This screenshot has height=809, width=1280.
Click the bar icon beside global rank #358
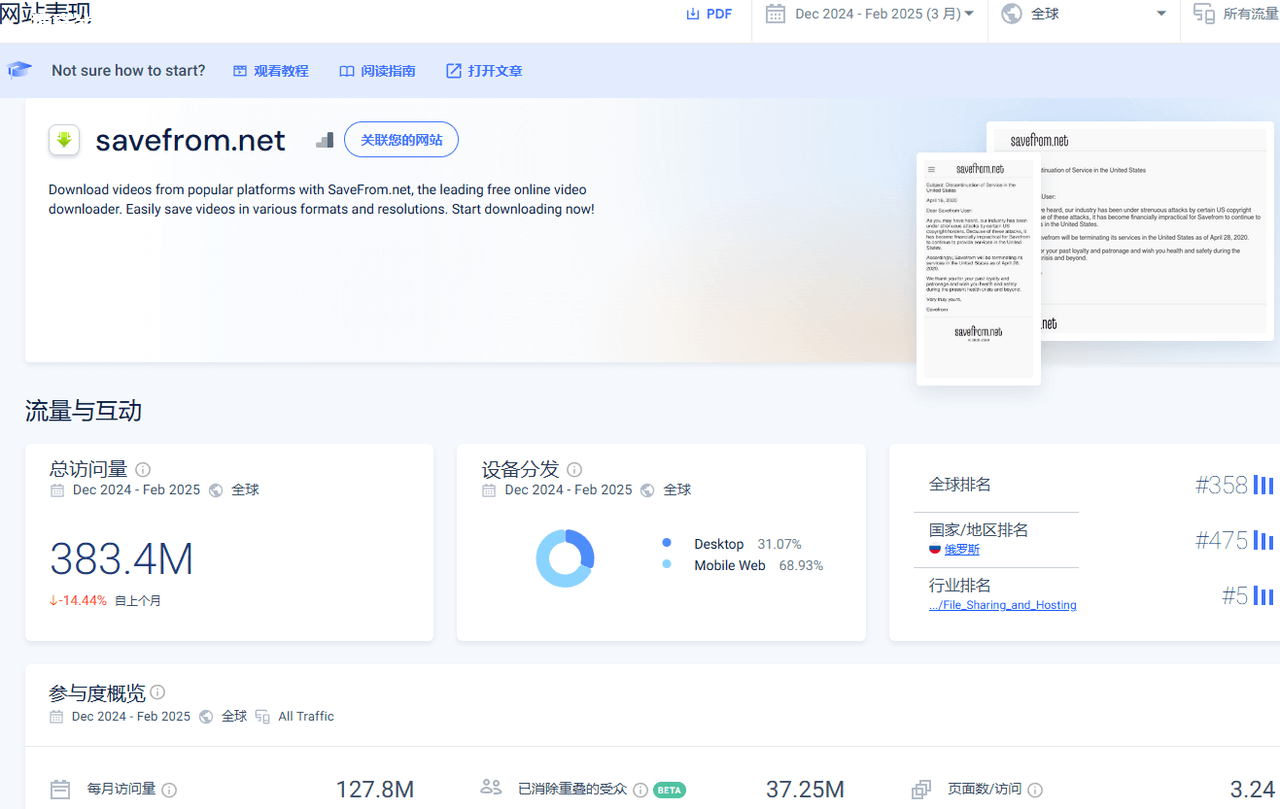[x=1263, y=485]
